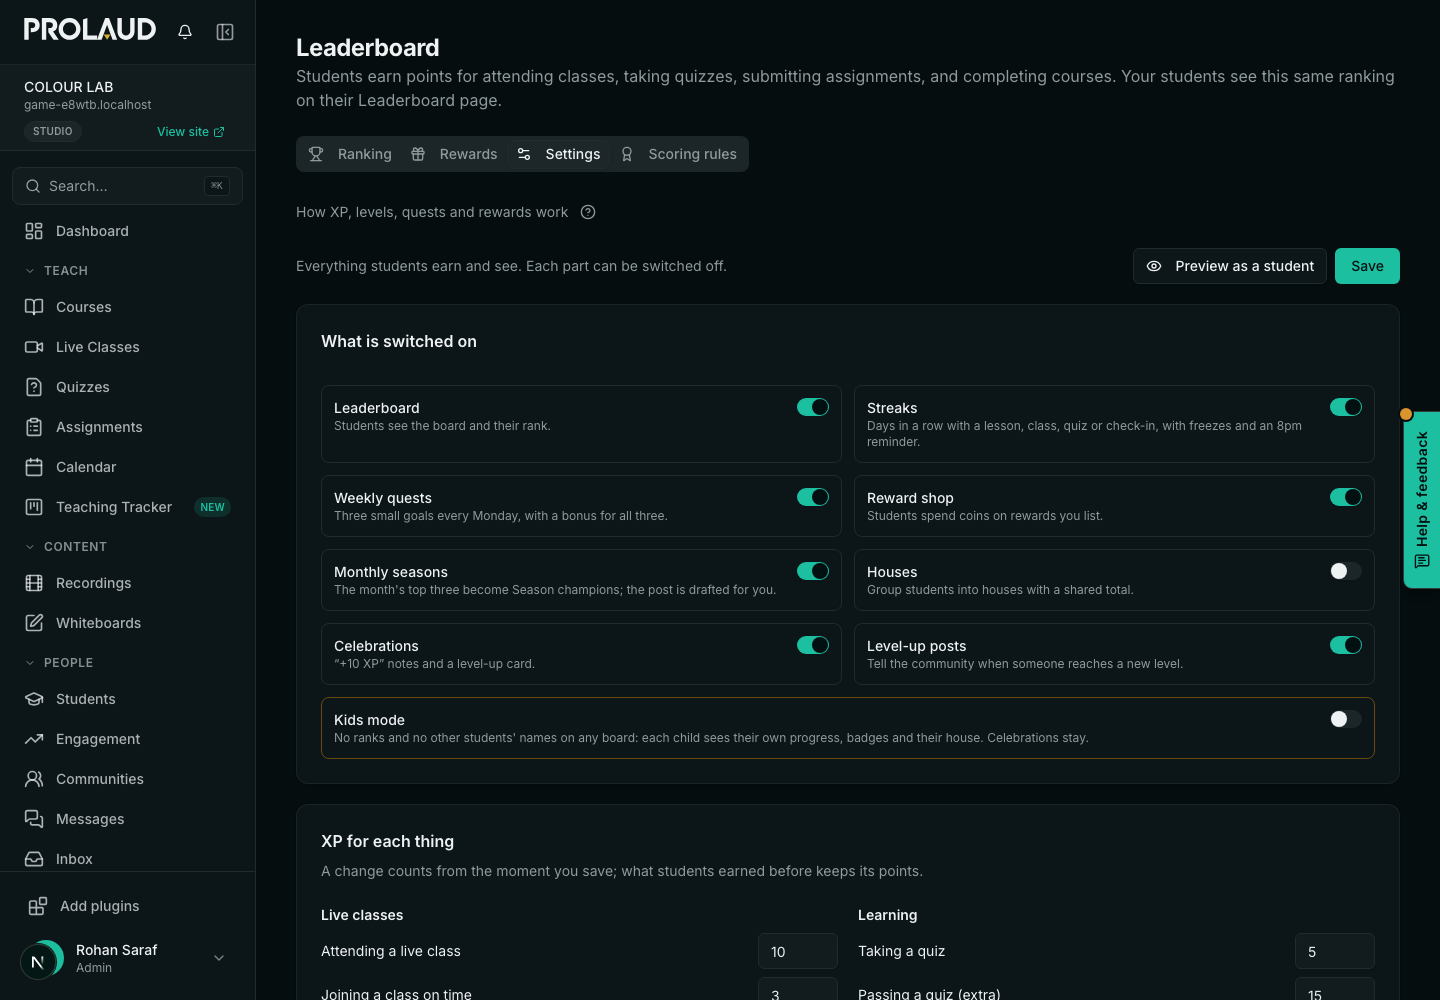Click Preview as a student

point(1230,266)
